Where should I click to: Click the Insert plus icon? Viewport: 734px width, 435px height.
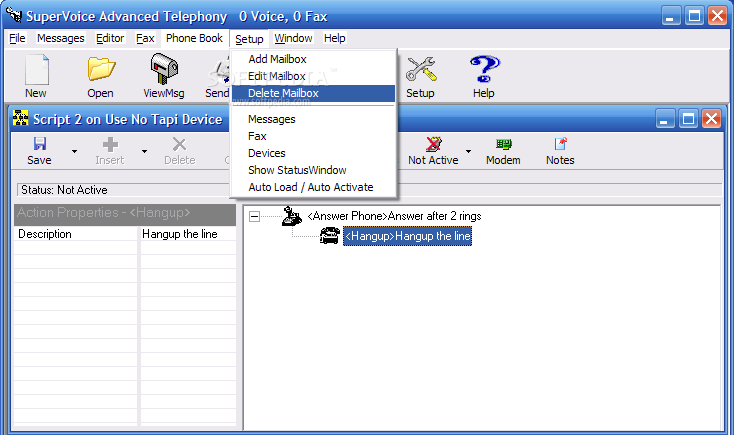110,144
